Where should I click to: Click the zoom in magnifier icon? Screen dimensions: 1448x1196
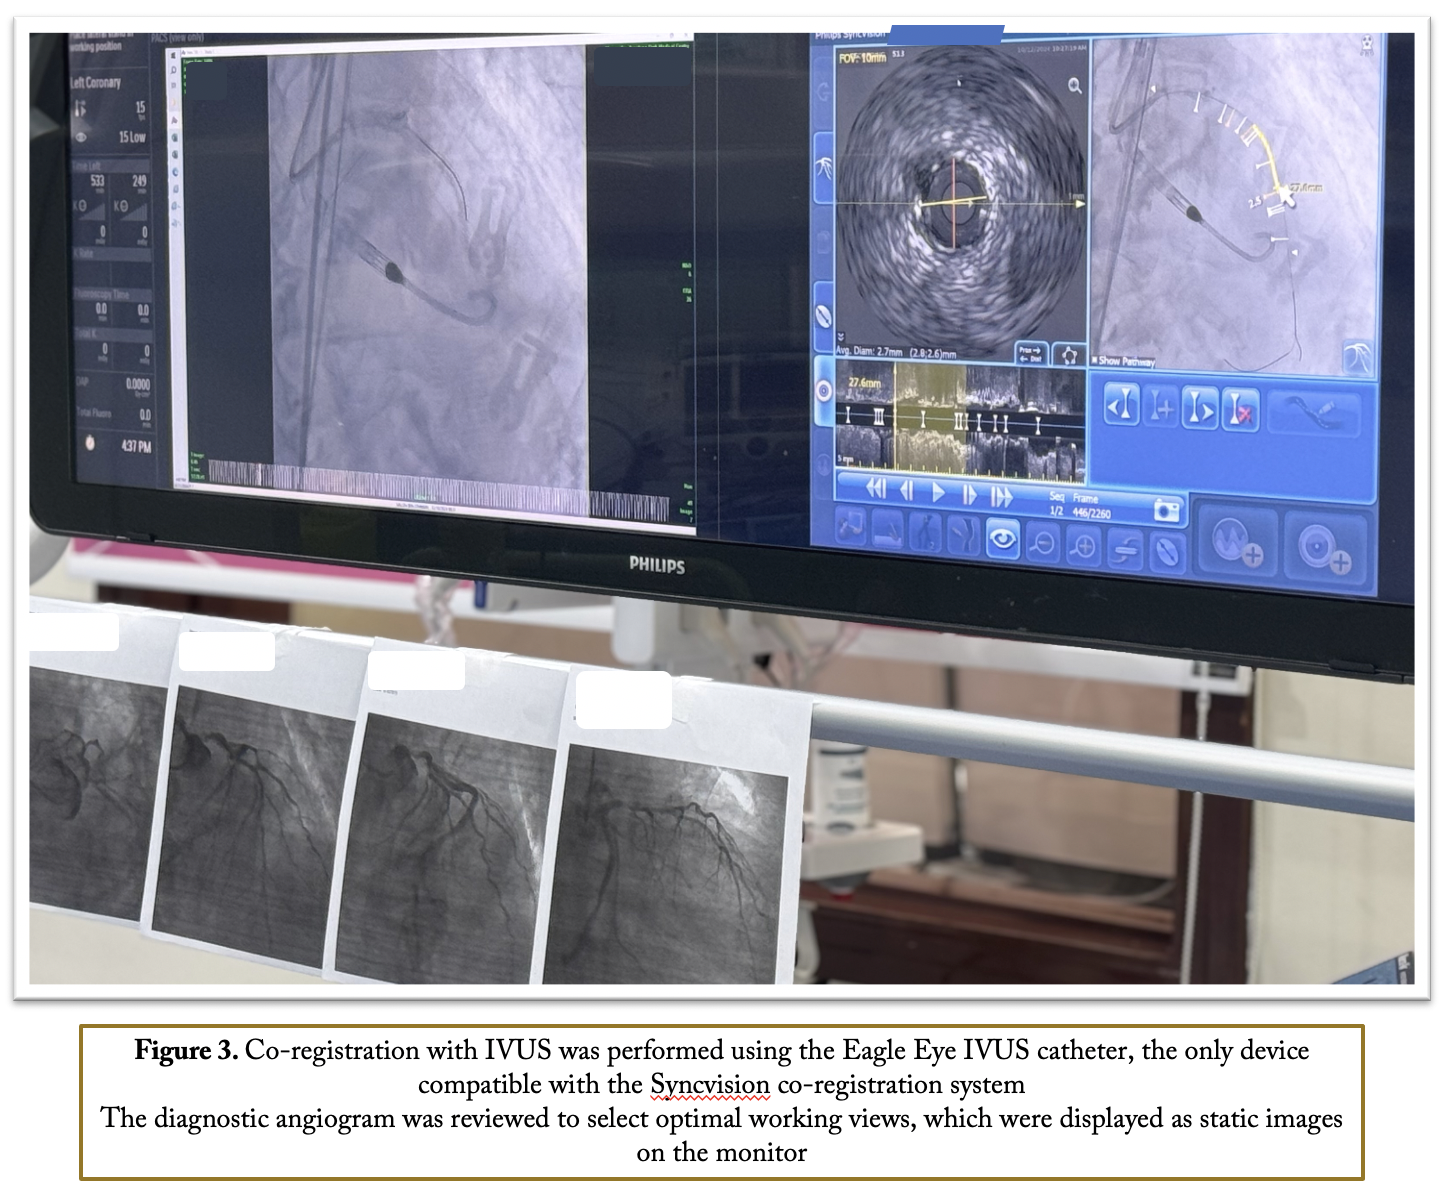pyautogui.click(x=1084, y=547)
